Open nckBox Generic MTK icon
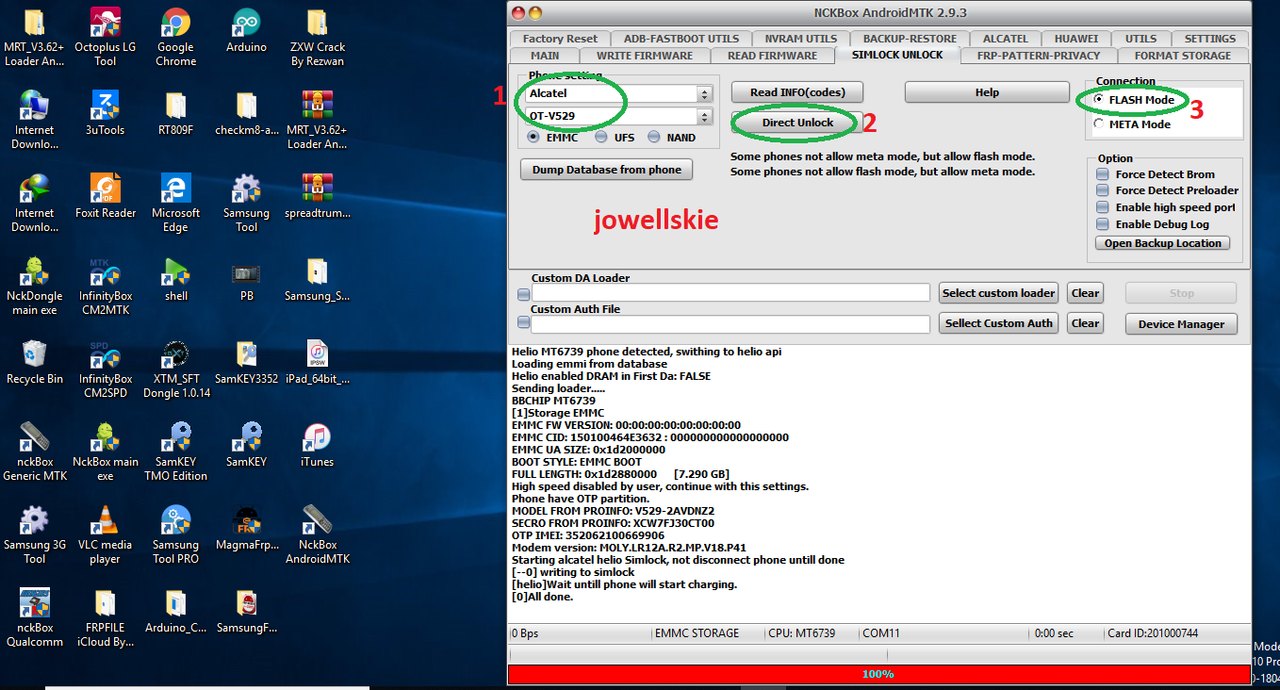The height and width of the screenshot is (690, 1280). pos(34,452)
